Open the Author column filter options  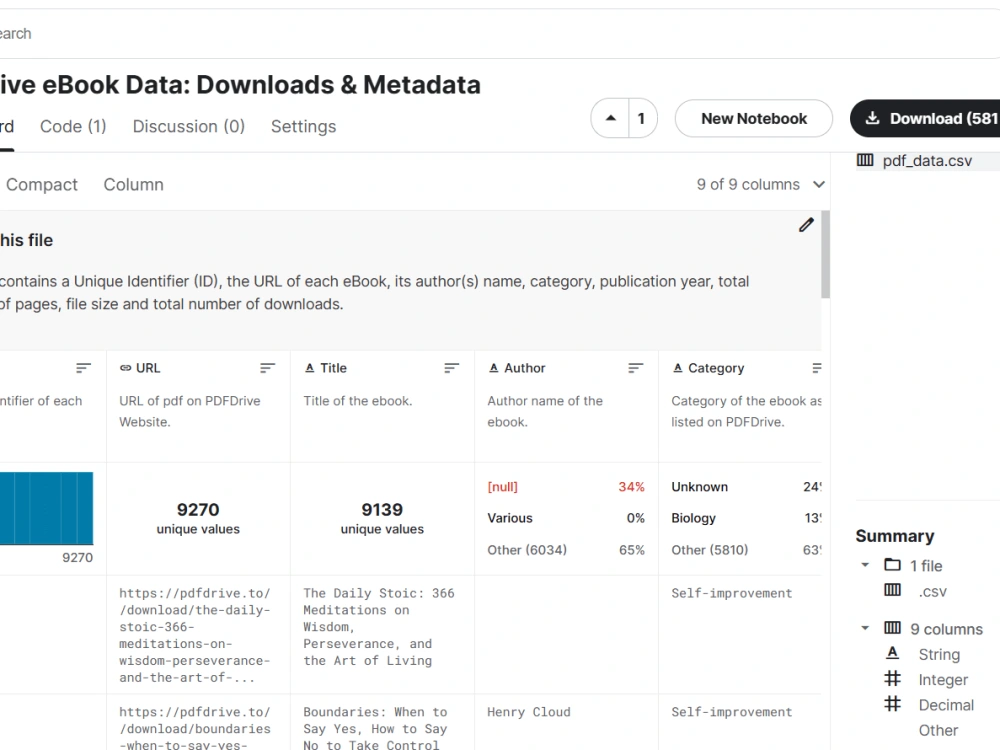click(636, 368)
